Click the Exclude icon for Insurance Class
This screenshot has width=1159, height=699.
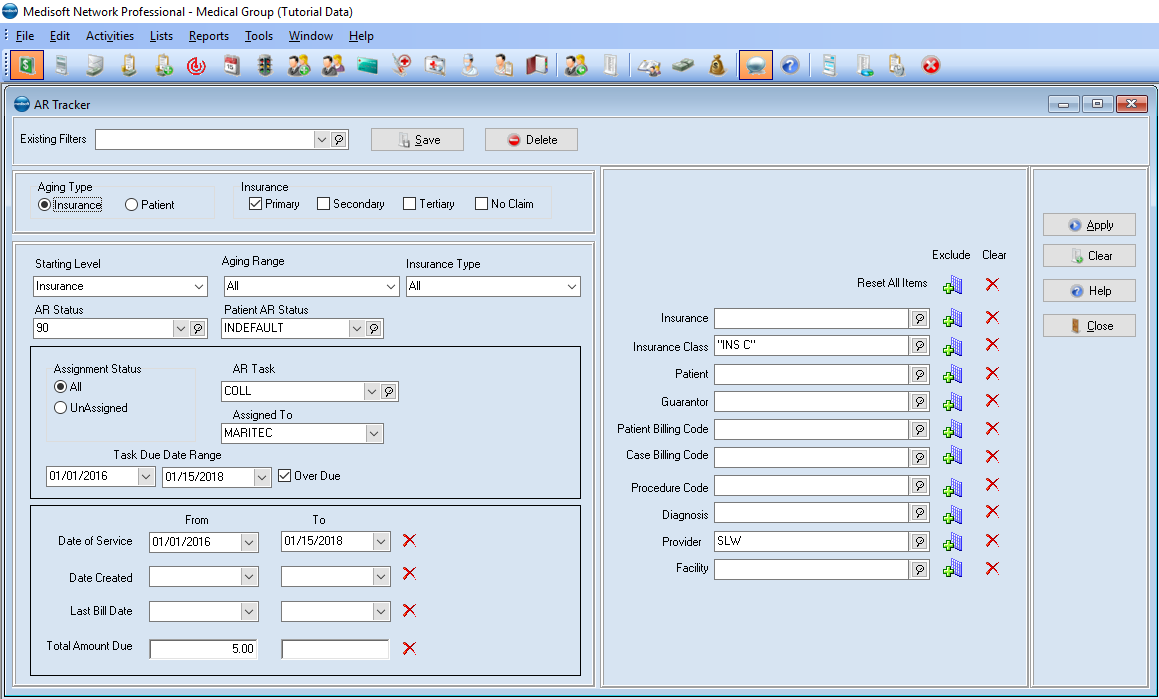[953, 346]
